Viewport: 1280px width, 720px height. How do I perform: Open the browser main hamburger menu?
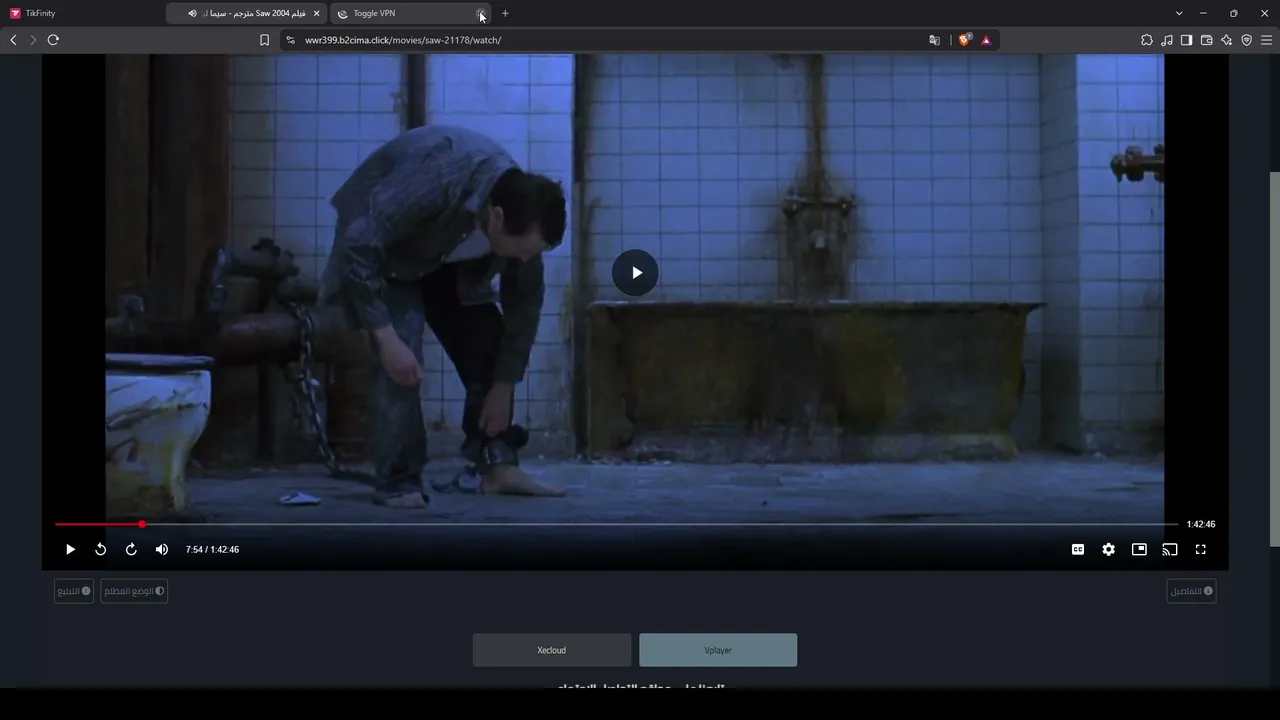(1267, 40)
